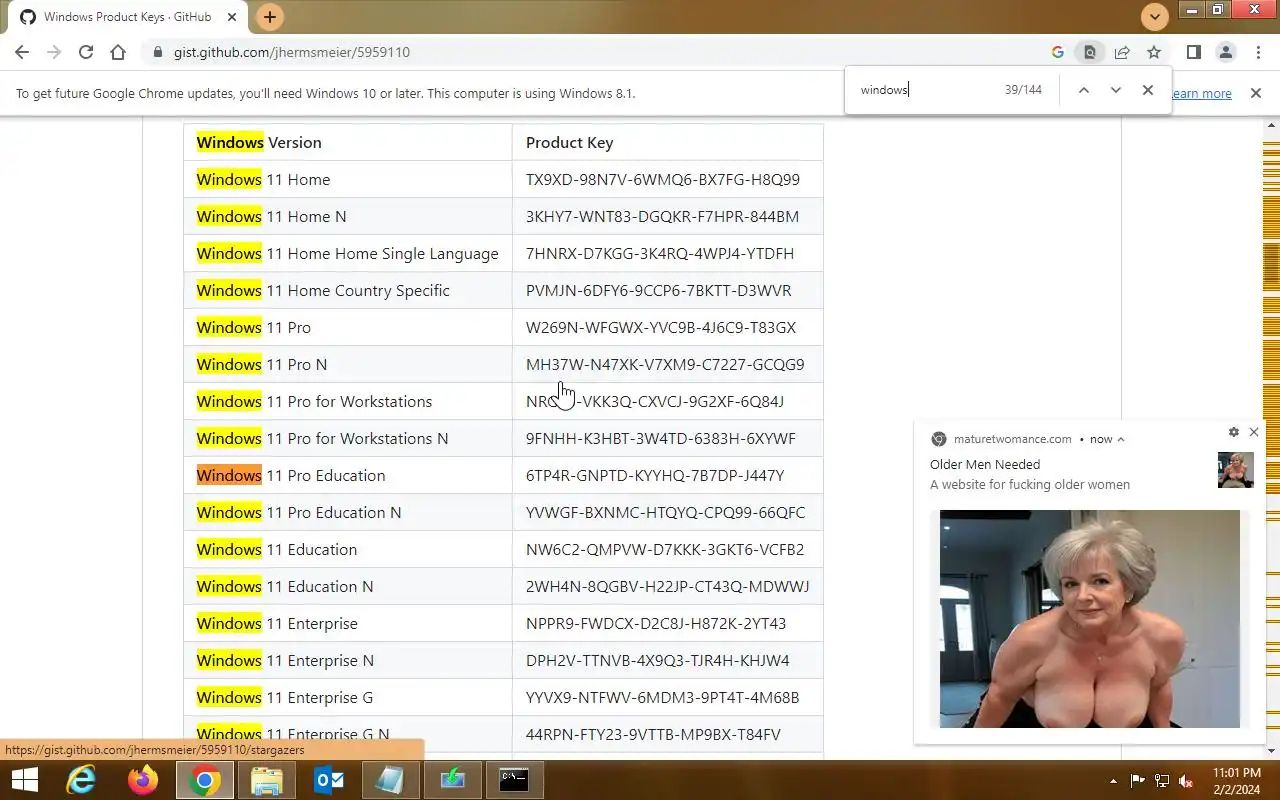Select Windows 11 Home product key

(x=662, y=180)
